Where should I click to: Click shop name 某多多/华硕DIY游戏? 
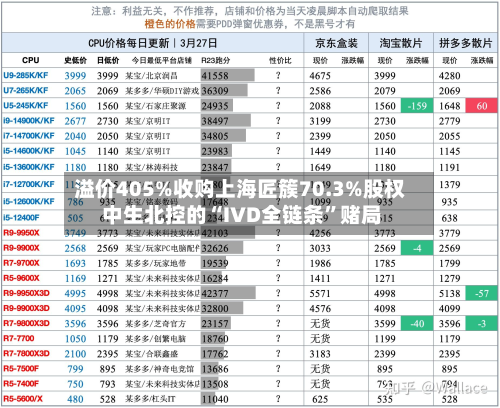click(162, 91)
